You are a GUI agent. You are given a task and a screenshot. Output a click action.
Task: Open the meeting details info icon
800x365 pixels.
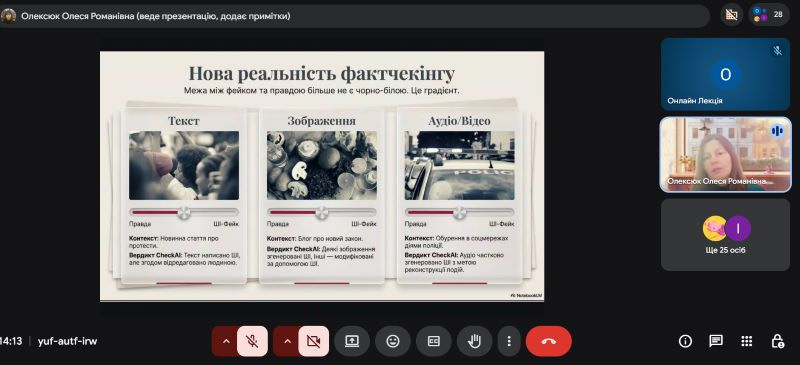(685, 341)
